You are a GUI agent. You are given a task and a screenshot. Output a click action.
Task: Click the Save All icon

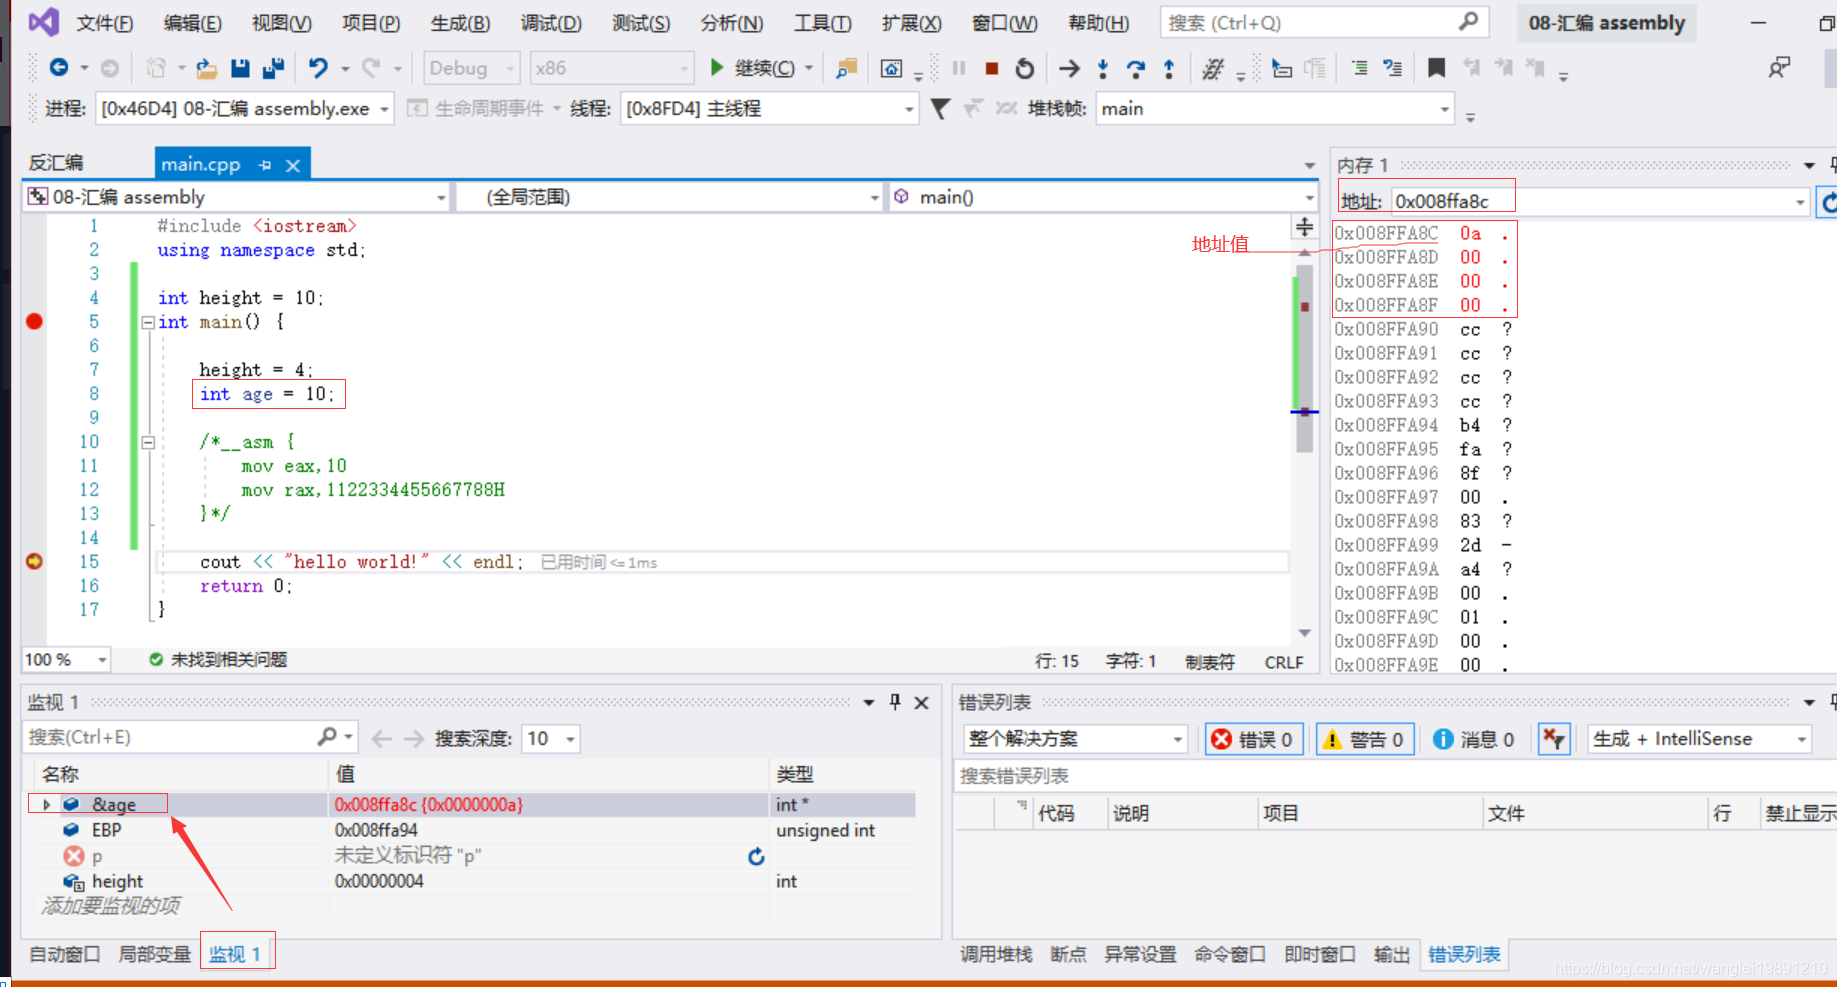click(x=273, y=68)
